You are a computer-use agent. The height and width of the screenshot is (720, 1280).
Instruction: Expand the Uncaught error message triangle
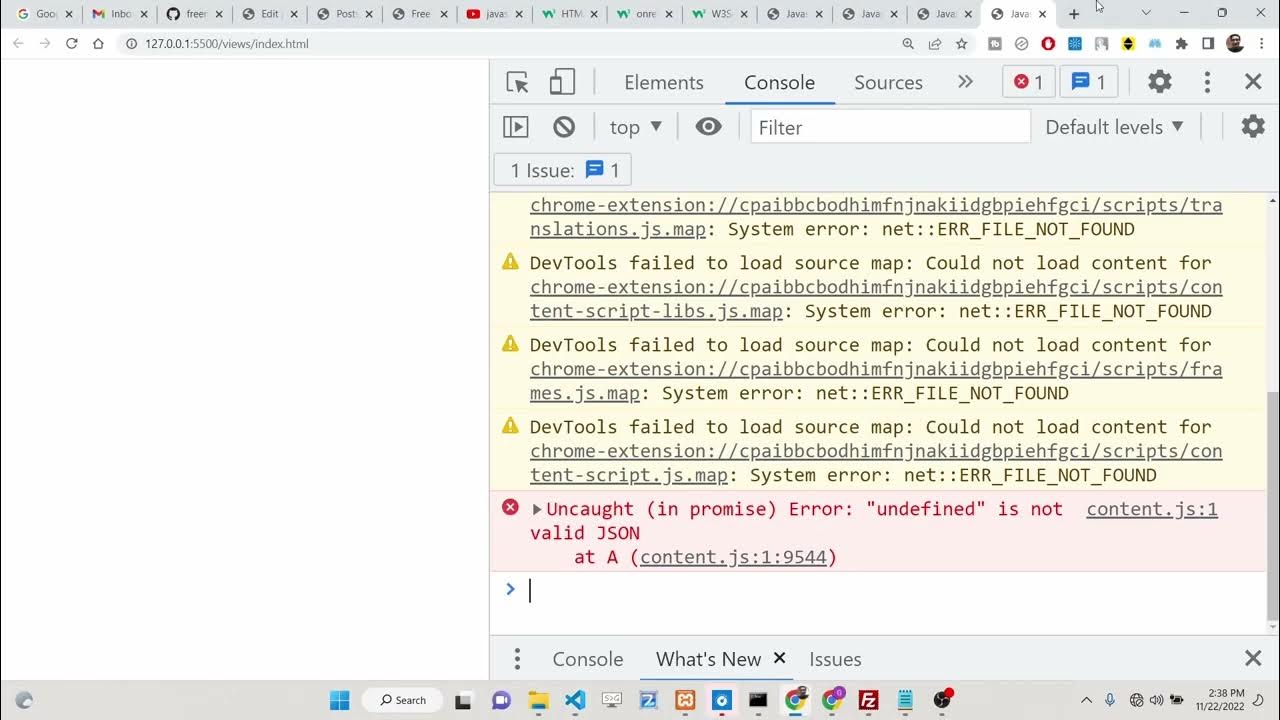click(537, 510)
